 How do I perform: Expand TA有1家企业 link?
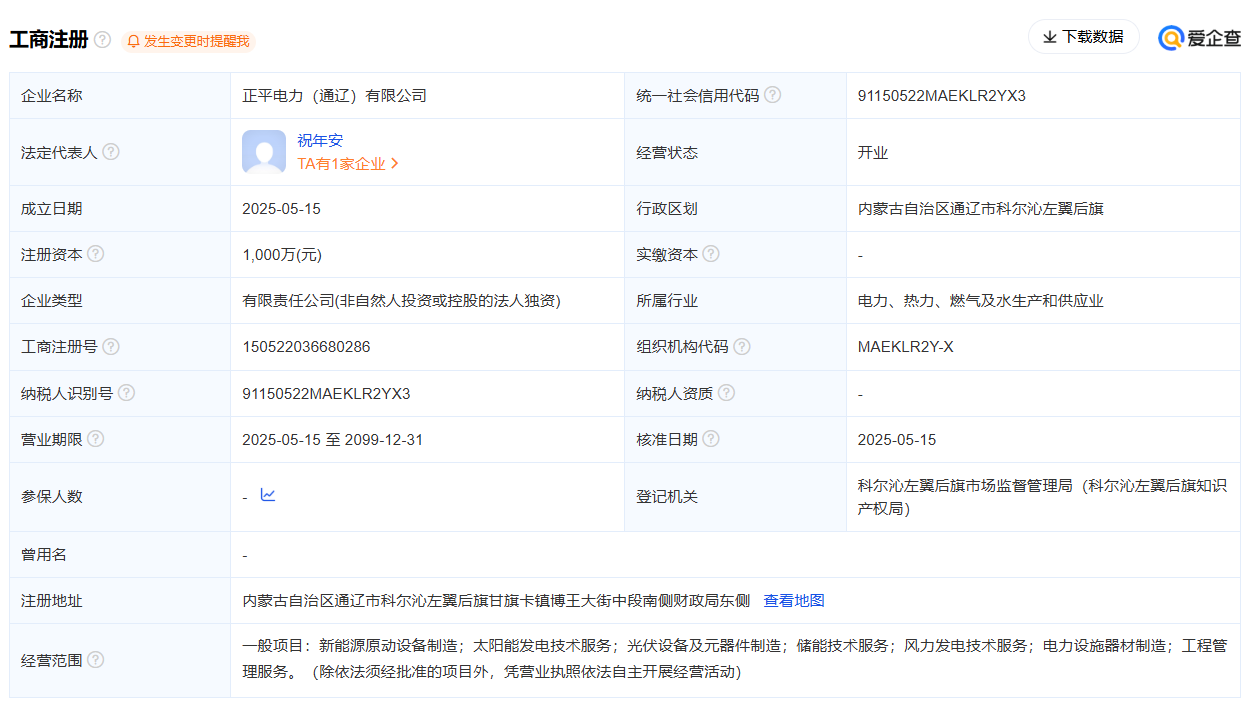348,164
